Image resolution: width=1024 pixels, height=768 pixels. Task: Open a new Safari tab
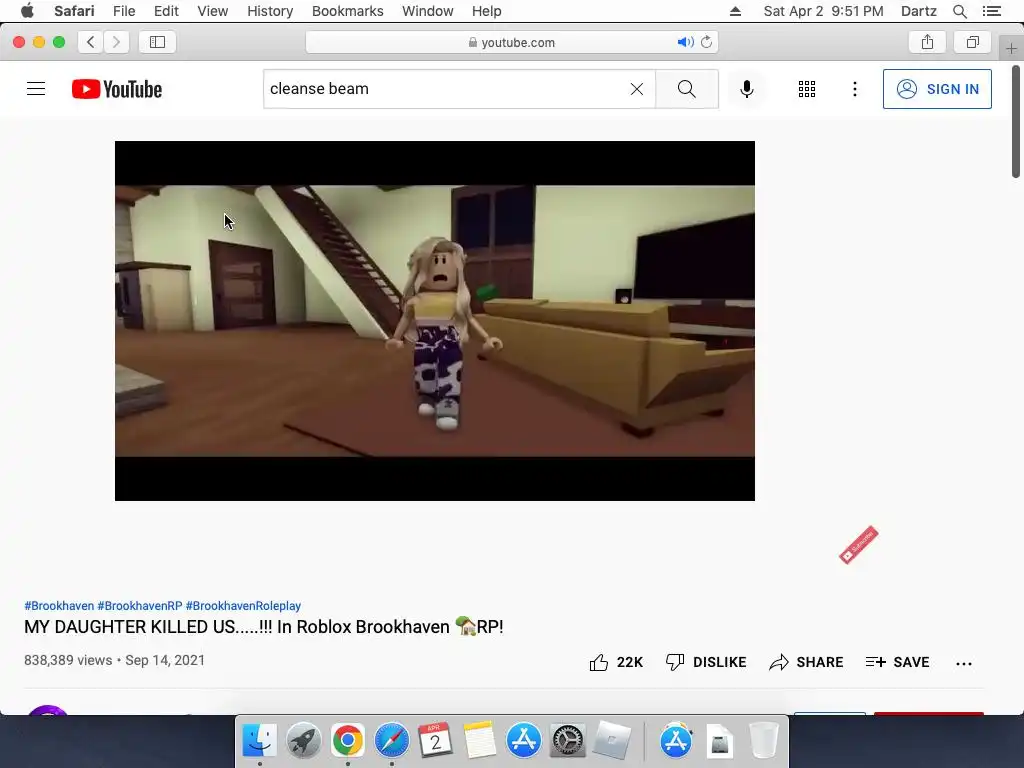click(1011, 48)
